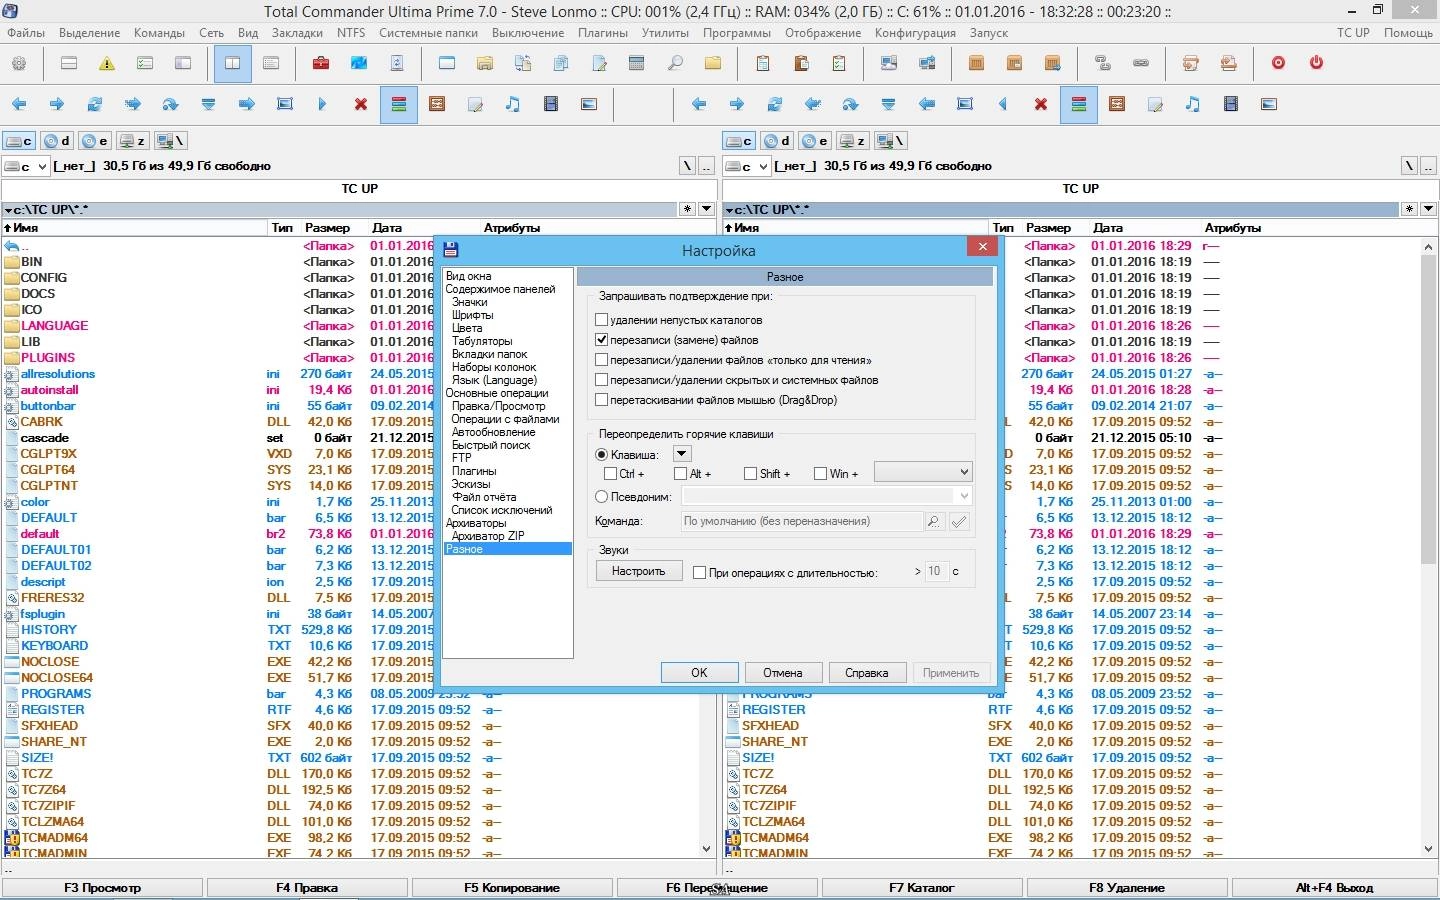Click the music note icon in right panel toolbar
The width and height of the screenshot is (1440, 900).
click(1192, 104)
